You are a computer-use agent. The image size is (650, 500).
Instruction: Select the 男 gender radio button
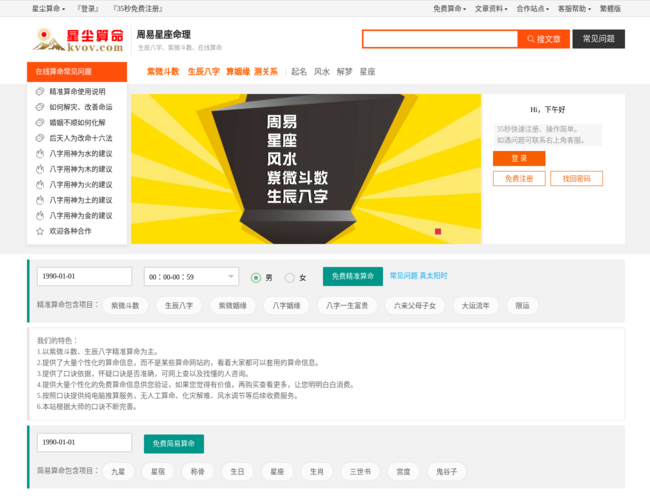256,277
